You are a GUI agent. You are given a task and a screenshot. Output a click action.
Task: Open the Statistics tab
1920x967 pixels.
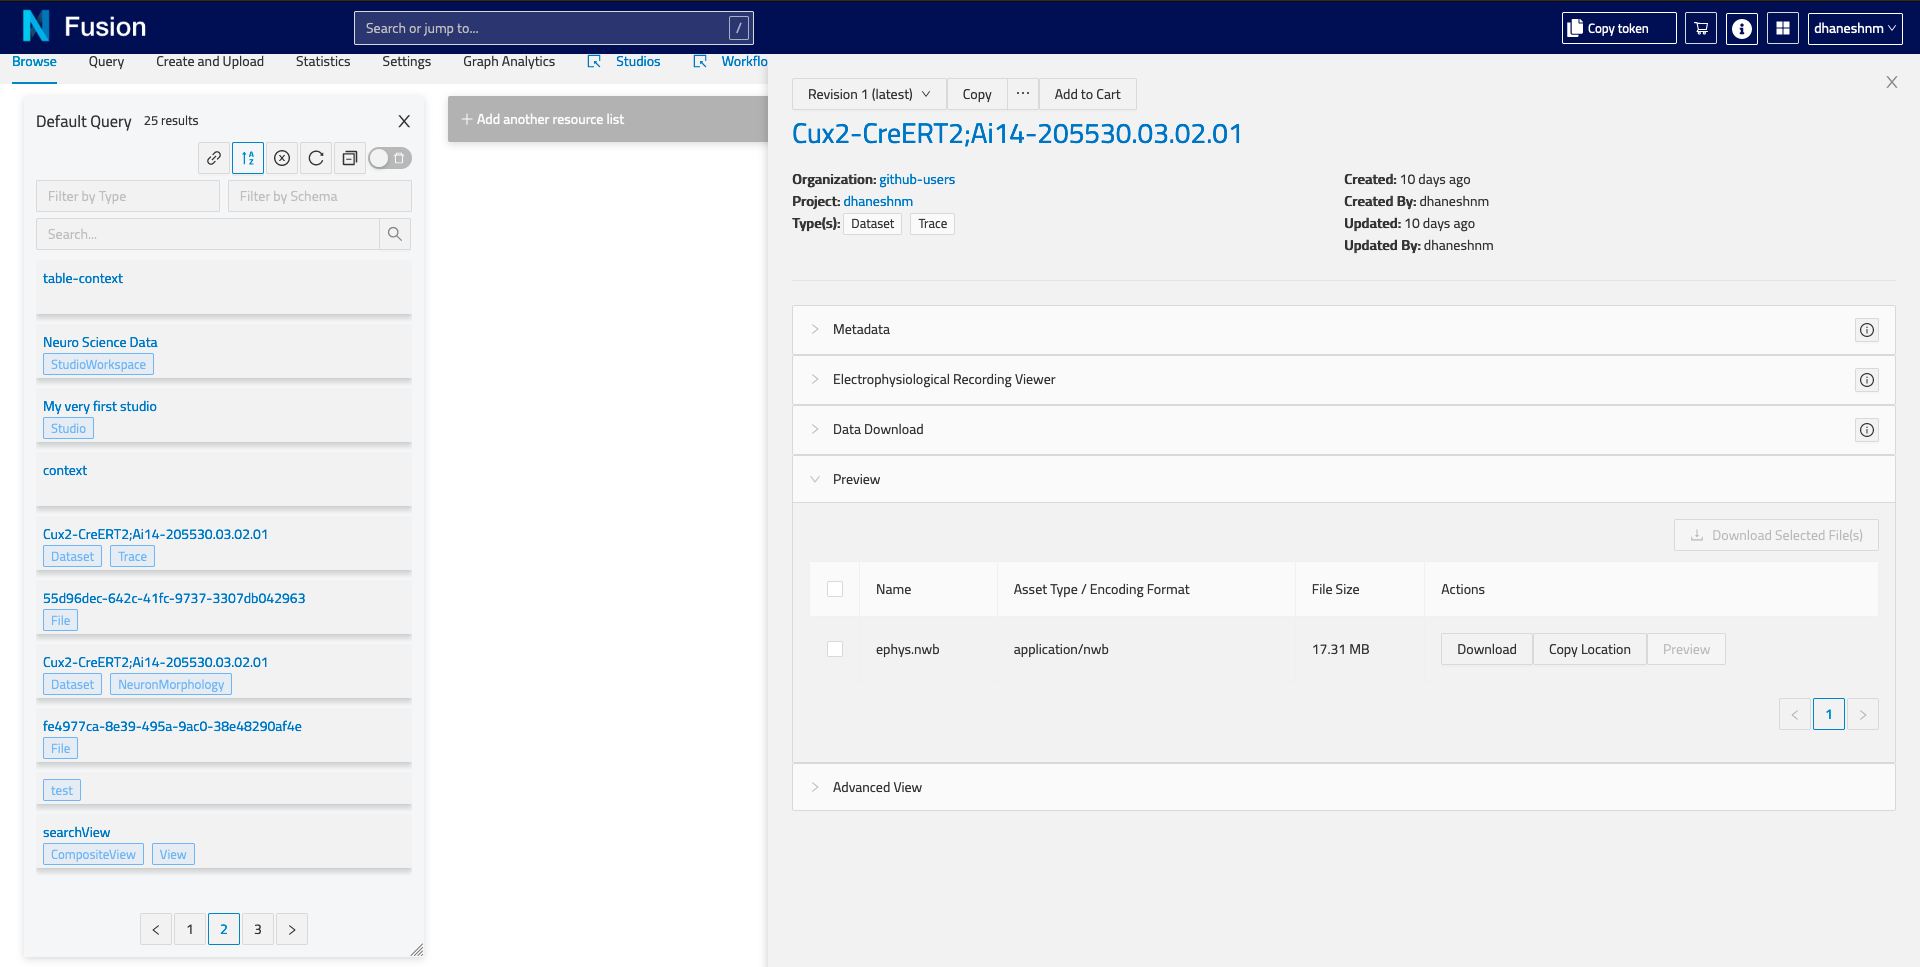coord(323,62)
